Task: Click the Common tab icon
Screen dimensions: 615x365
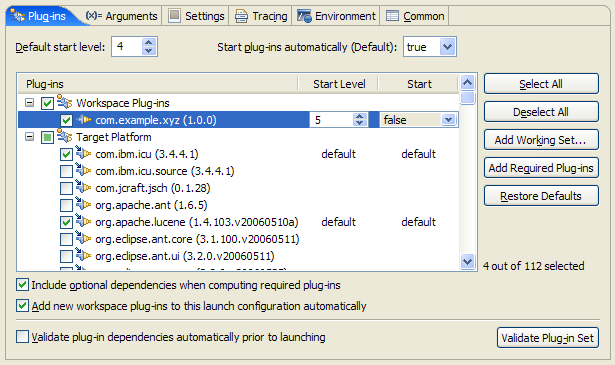Action: 392,16
